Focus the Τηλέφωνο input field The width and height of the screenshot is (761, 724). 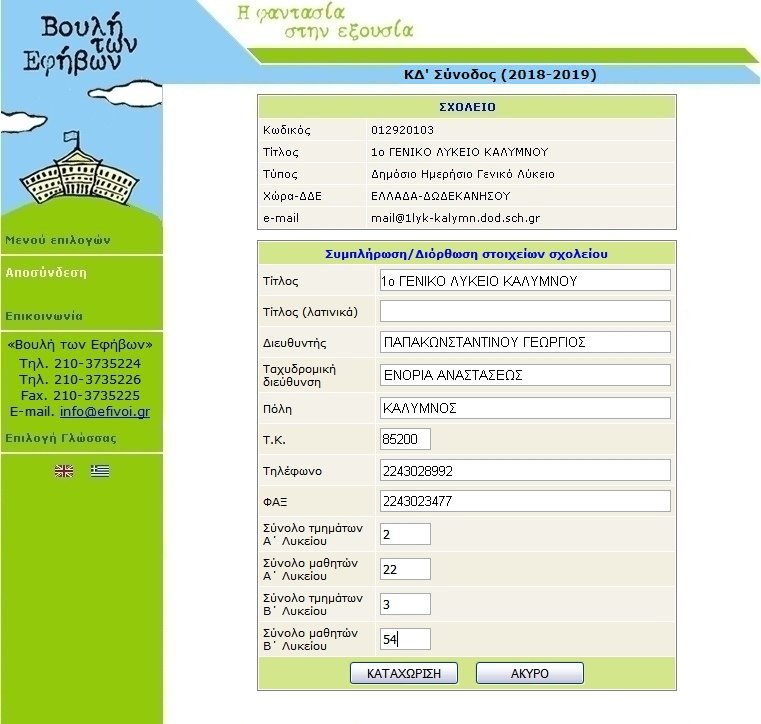click(525, 470)
